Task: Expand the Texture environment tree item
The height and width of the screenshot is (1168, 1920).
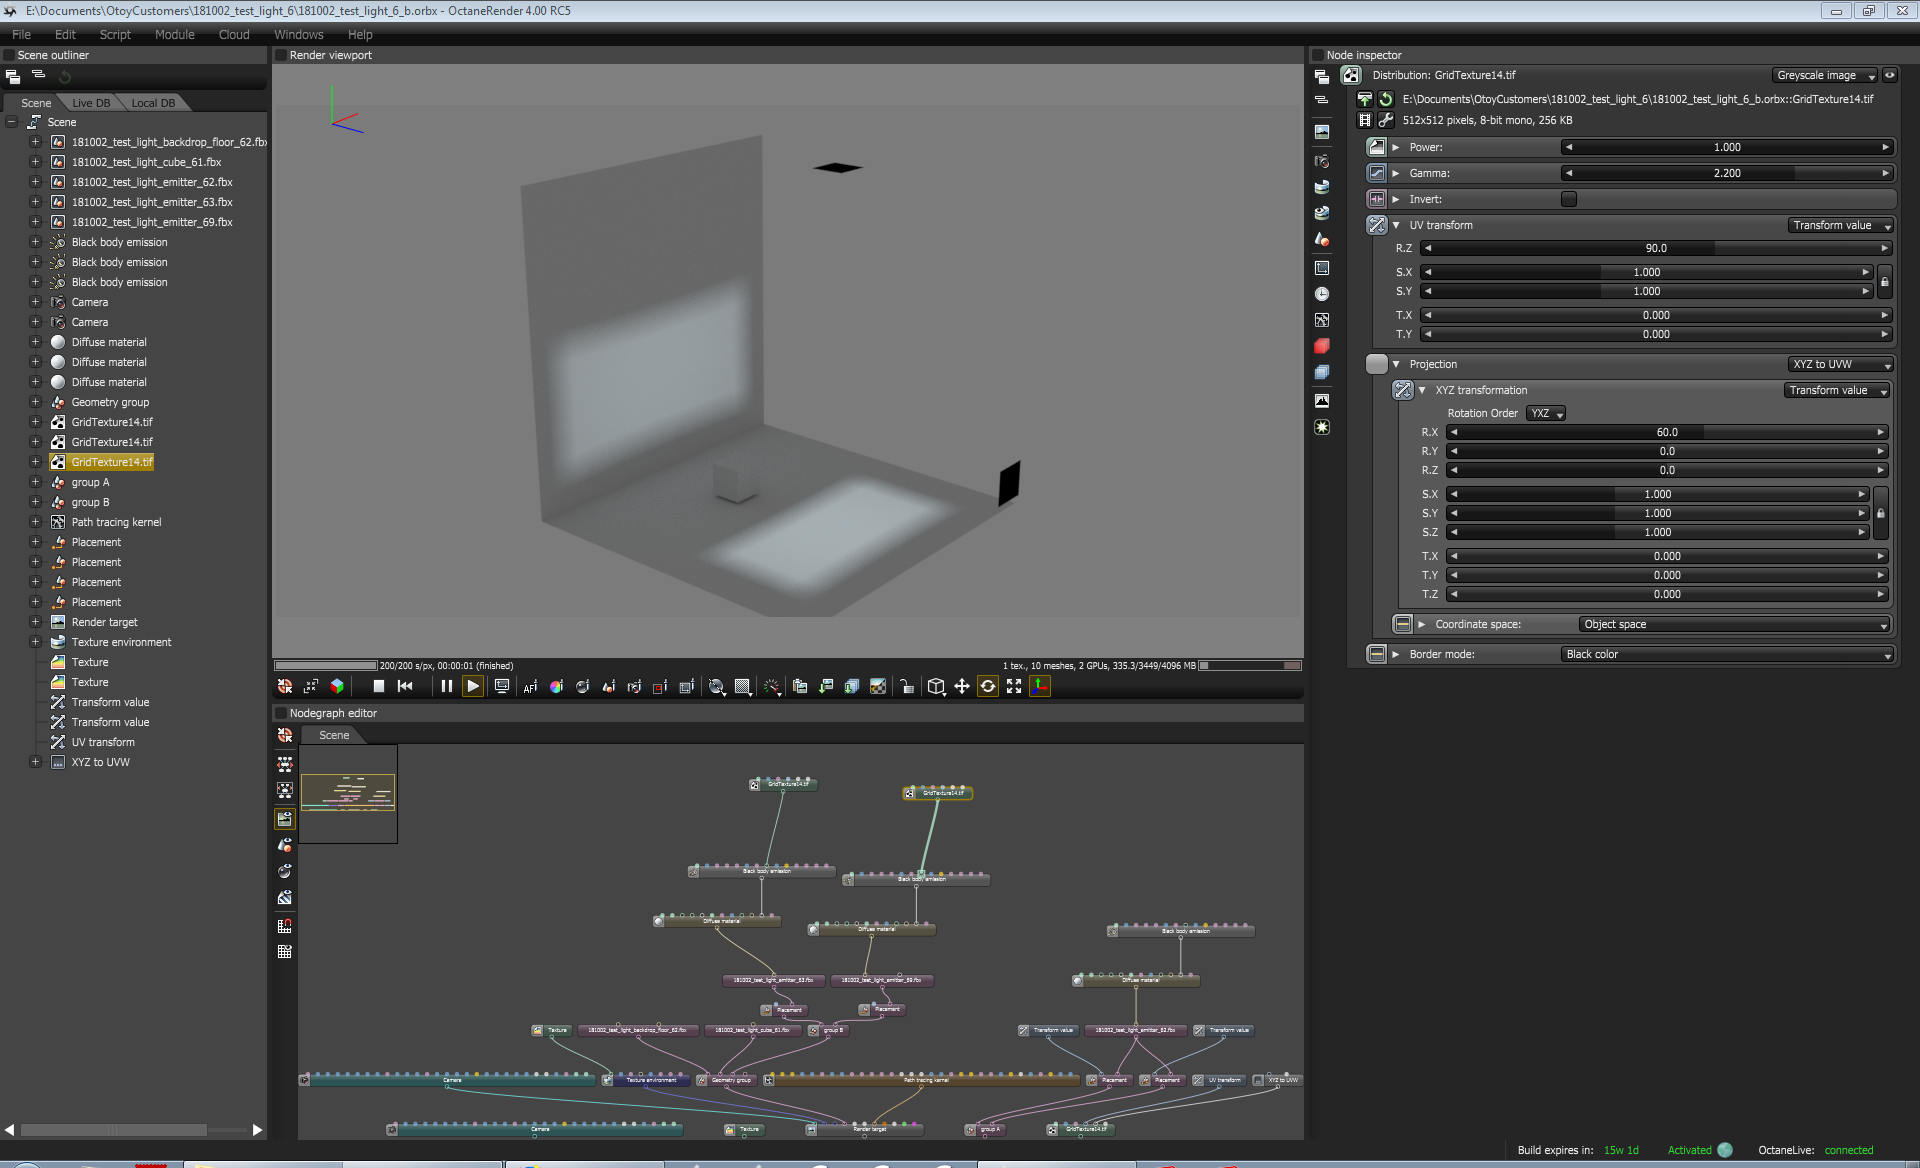Action: [35, 642]
